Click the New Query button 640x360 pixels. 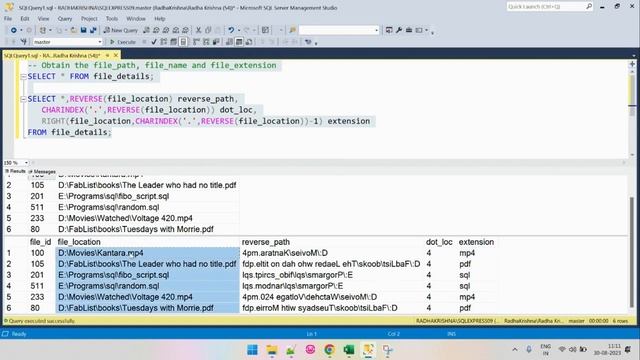point(121,30)
